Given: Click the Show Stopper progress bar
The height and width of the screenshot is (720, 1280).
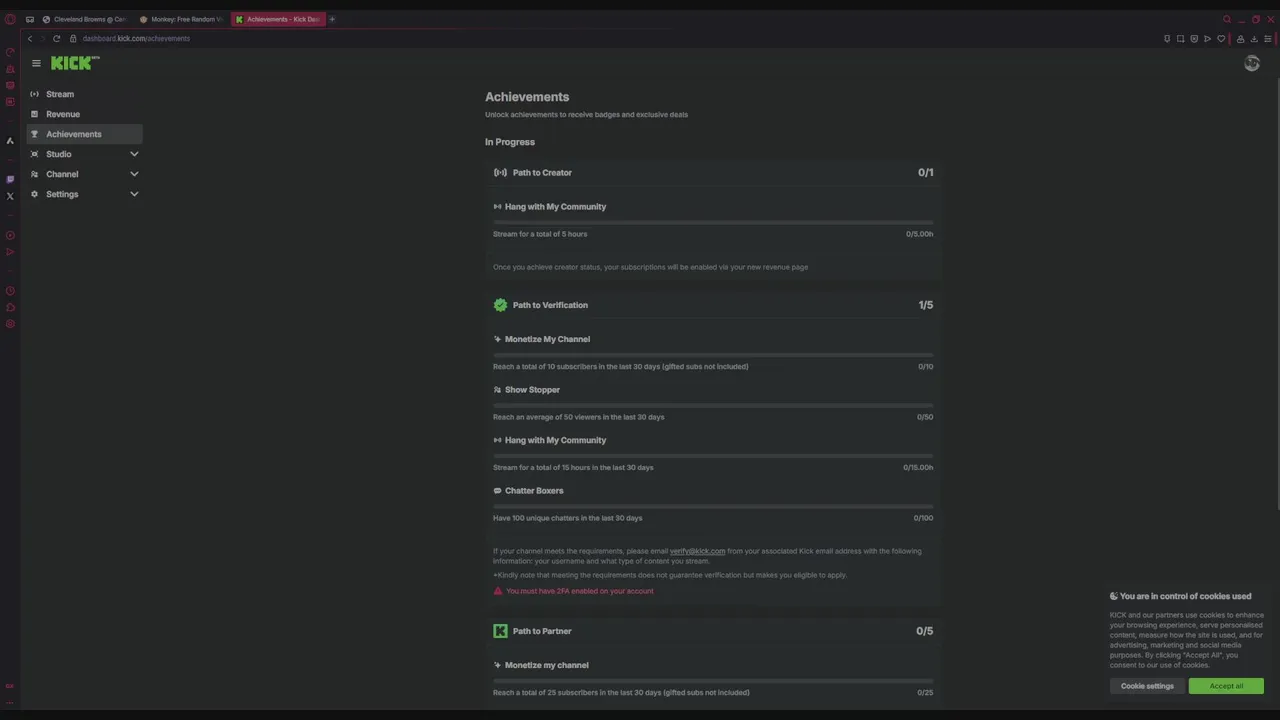Looking at the screenshot, I should tap(713, 405).
